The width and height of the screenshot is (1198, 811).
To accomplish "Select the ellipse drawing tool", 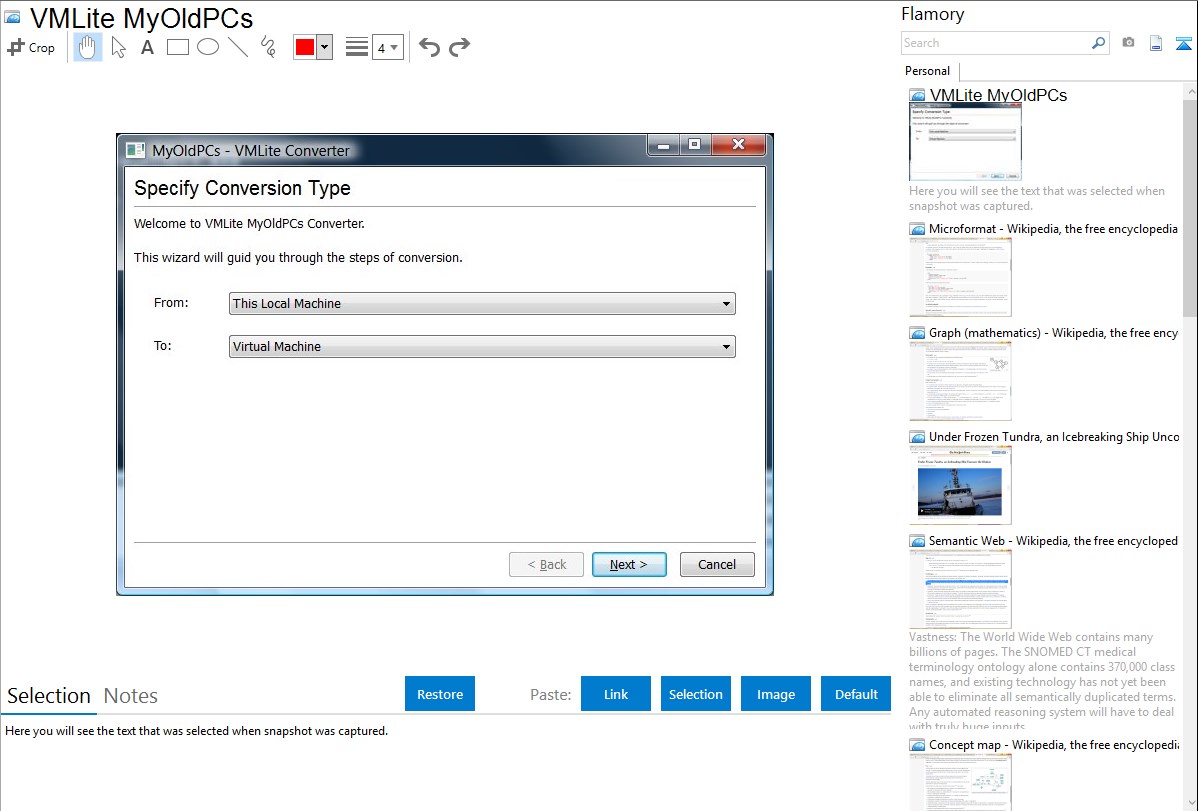I will [208, 47].
